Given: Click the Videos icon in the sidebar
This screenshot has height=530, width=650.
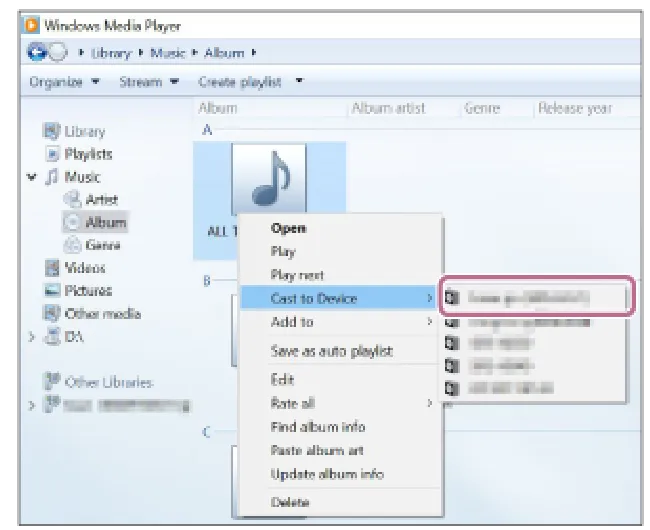Looking at the screenshot, I should tap(52, 268).
